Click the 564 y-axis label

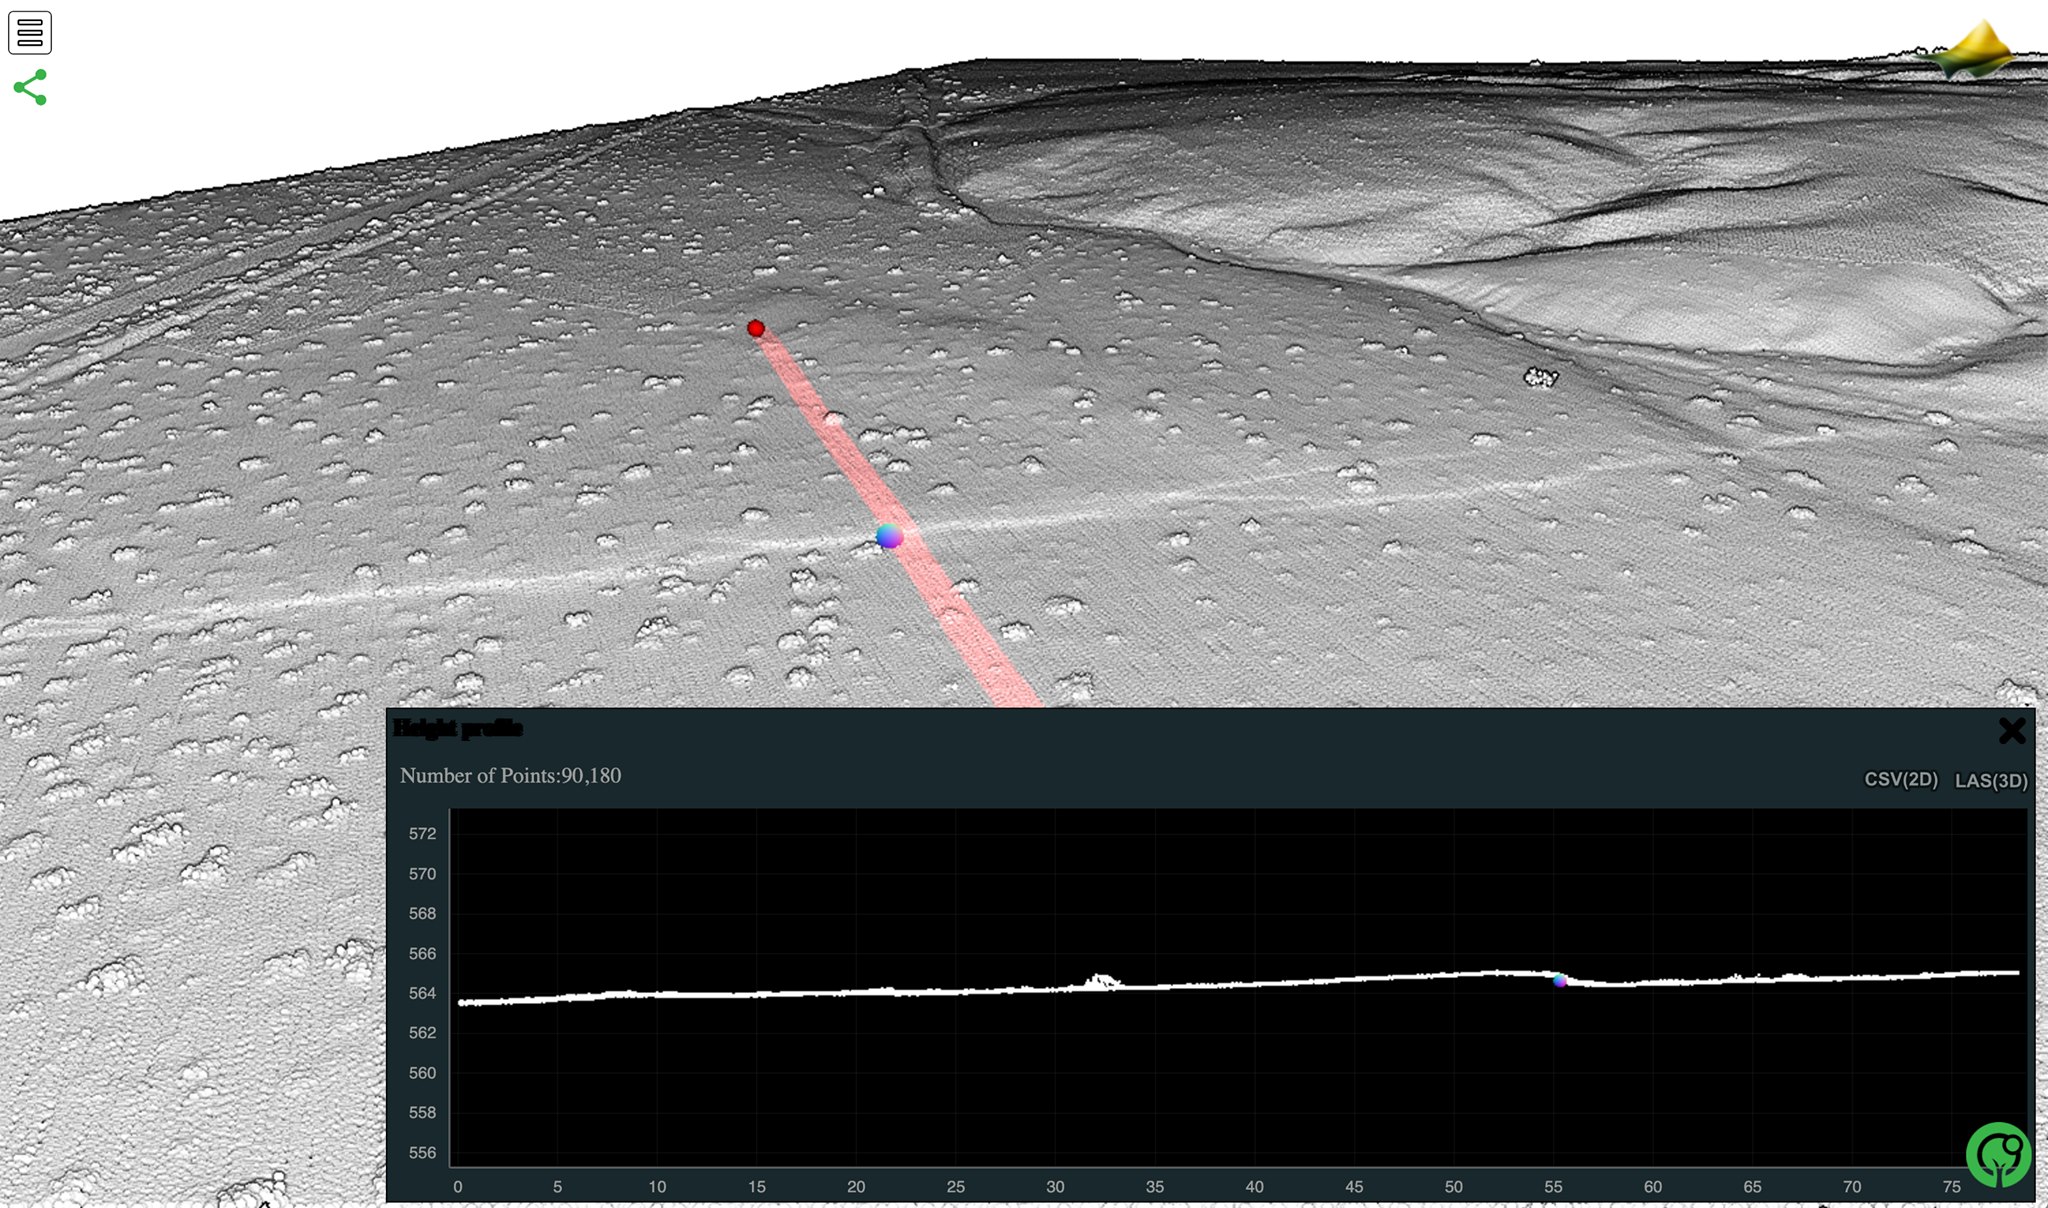pos(422,993)
